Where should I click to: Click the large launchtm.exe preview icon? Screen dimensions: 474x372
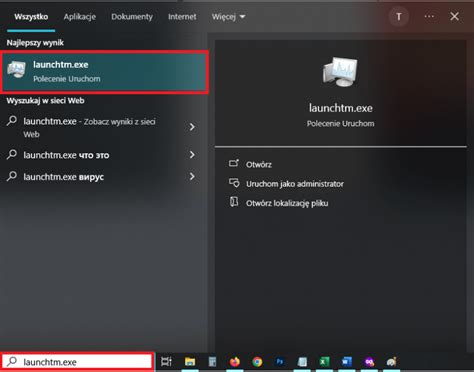(x=340, y=72)
